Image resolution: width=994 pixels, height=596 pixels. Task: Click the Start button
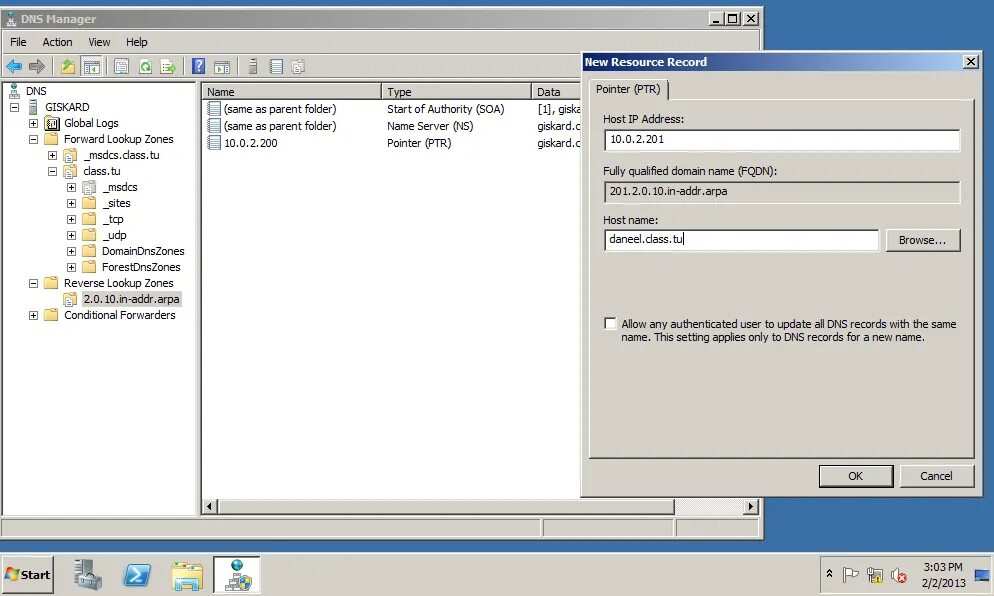(x=28, y=574)
